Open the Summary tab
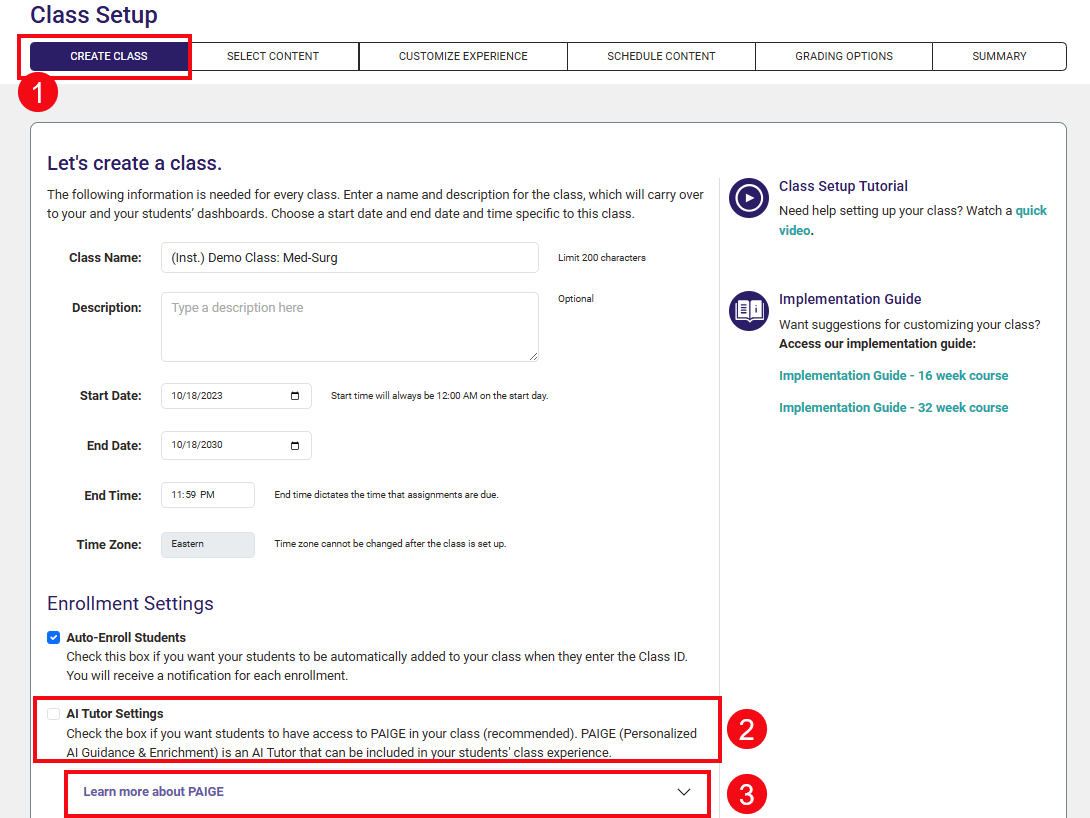Image resolution: width=1090 pixels, height=818 pixels. coord(999,56)
